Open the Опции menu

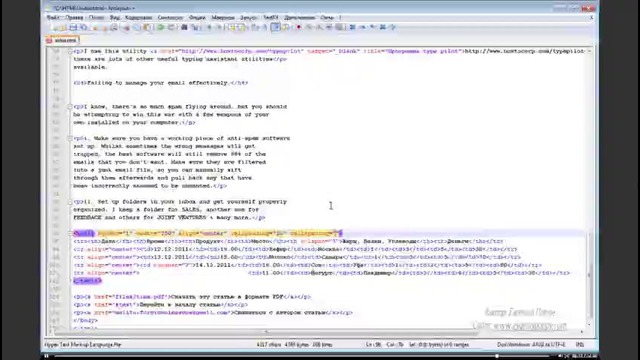[x=197, y=18]
